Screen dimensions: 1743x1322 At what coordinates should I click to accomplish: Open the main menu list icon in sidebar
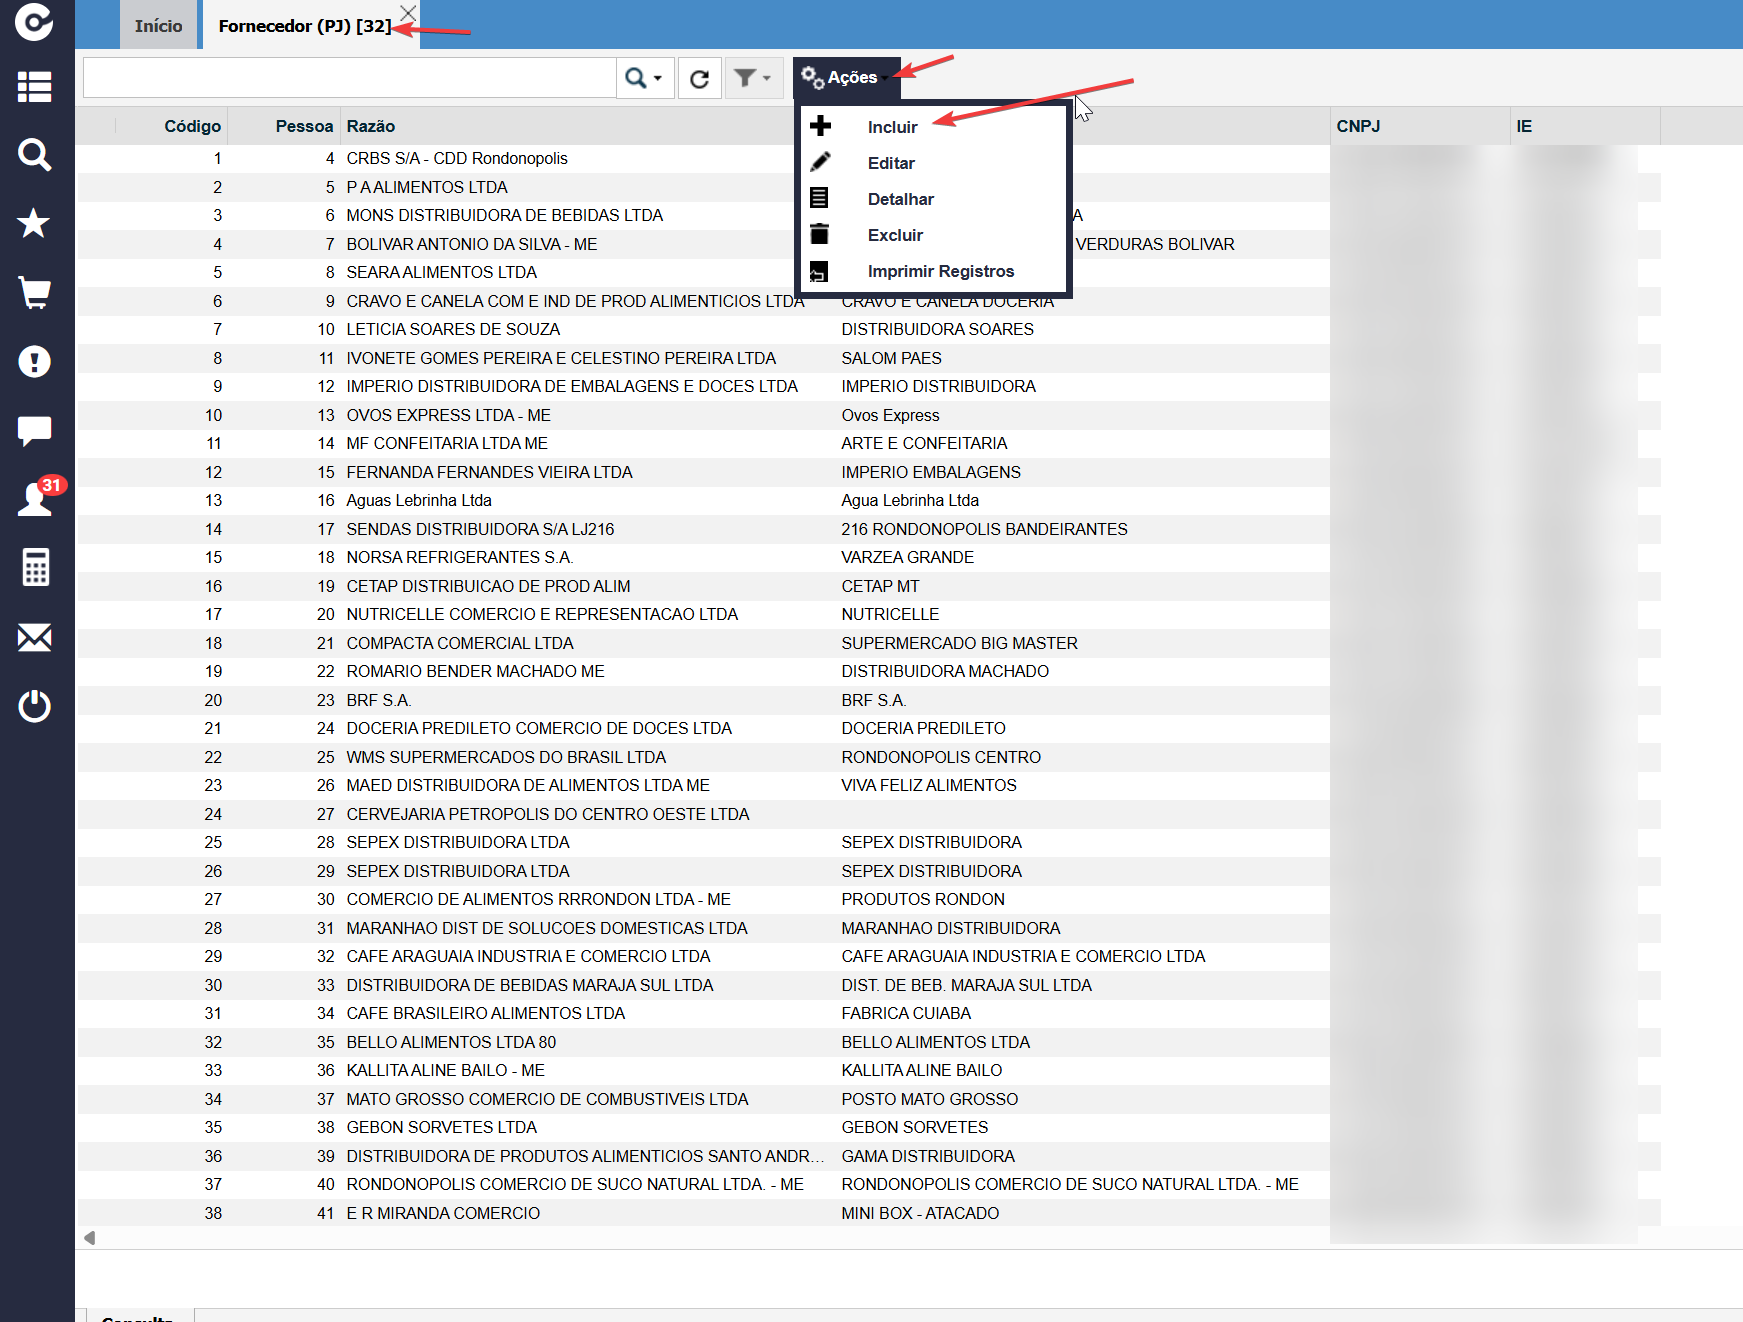[x=35, y=87]
